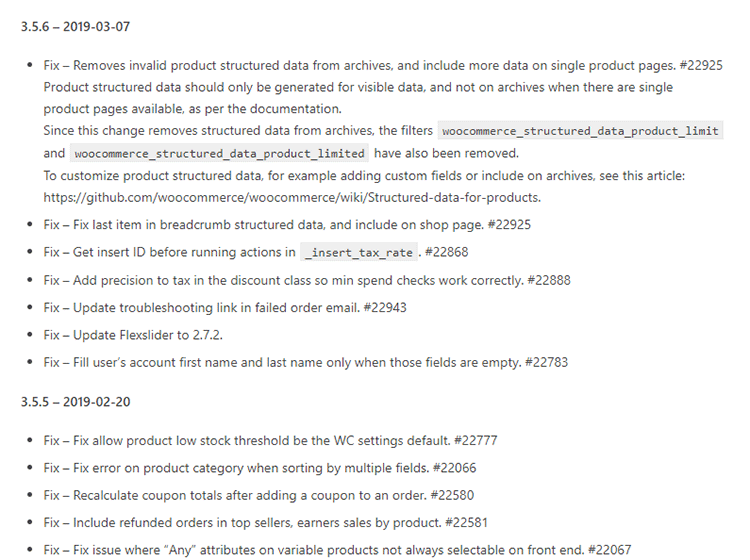Click the word documentation in the first fix note
Screen dimensions: 750x560
[x=295, y=109]
